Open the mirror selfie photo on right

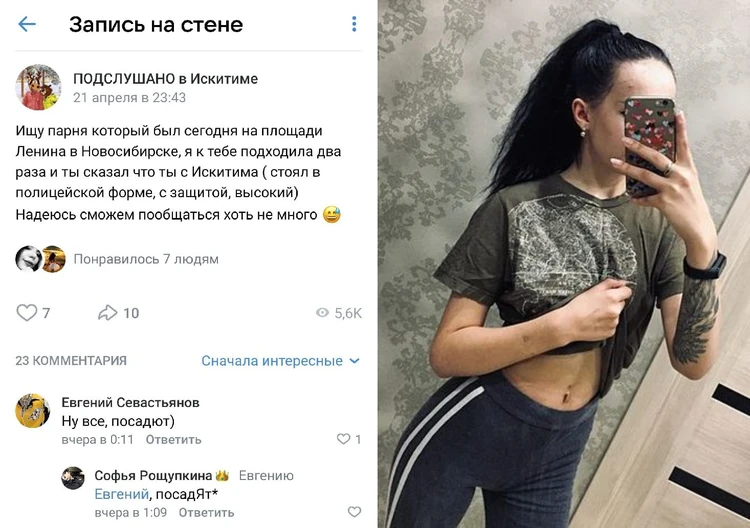point(564,264)
